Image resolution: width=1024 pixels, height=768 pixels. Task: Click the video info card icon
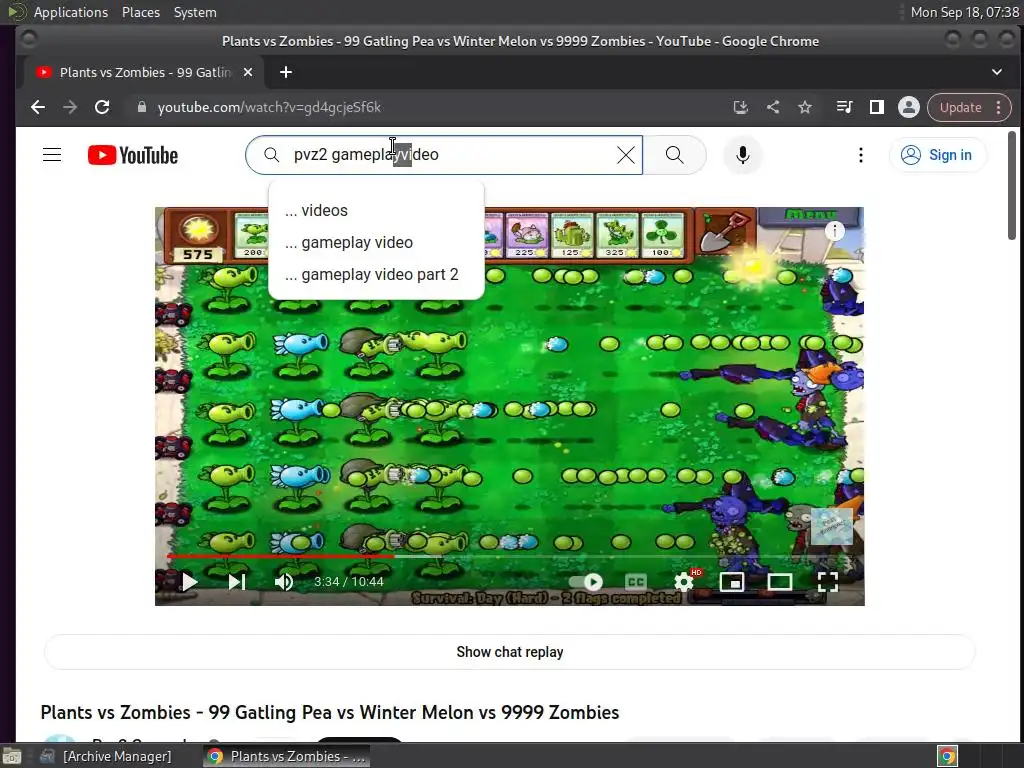pyautogui.click(x=835, y=231)
